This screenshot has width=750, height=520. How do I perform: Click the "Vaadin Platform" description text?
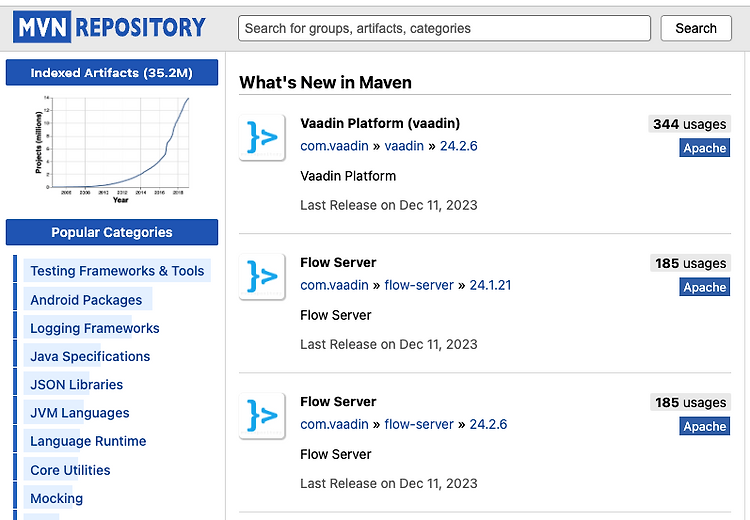[x=348, y=176]
